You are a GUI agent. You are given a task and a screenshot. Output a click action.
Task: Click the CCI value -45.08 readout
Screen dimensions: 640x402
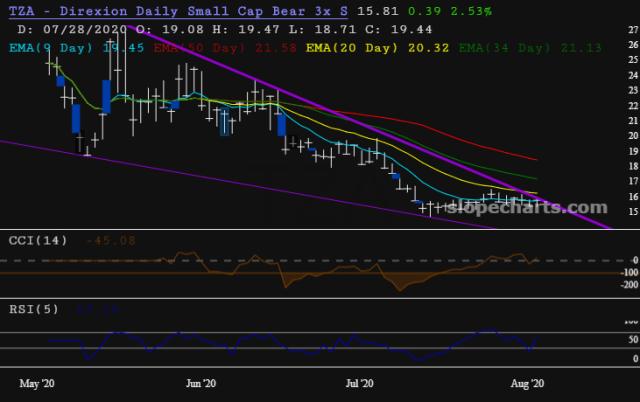pos(112,240)
